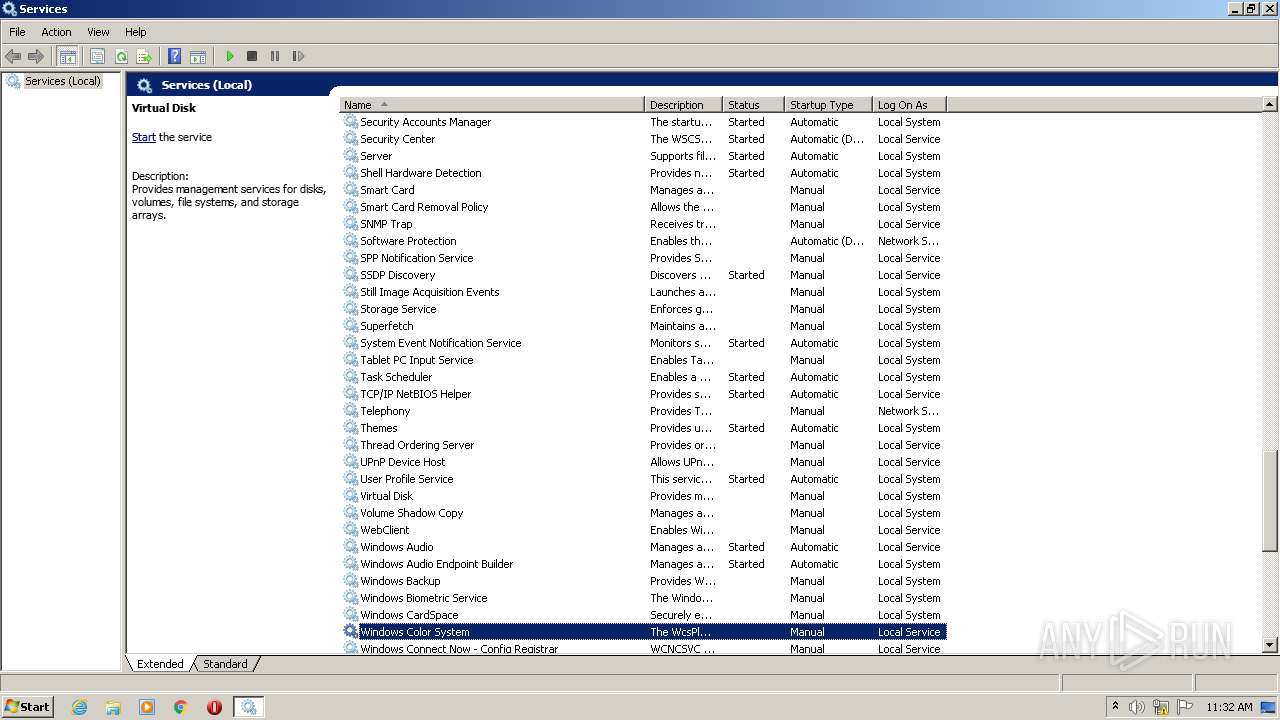Select the SSDP Discovery service
This screenshot has width=1280, height=720.
coord(643,275)
